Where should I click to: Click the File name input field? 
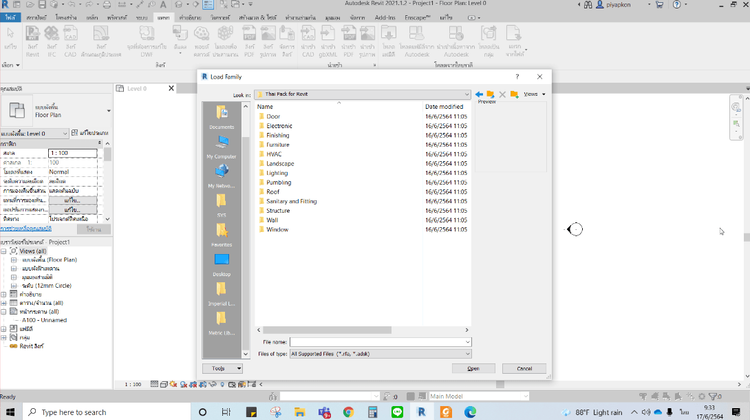click(x=380, y=342)
